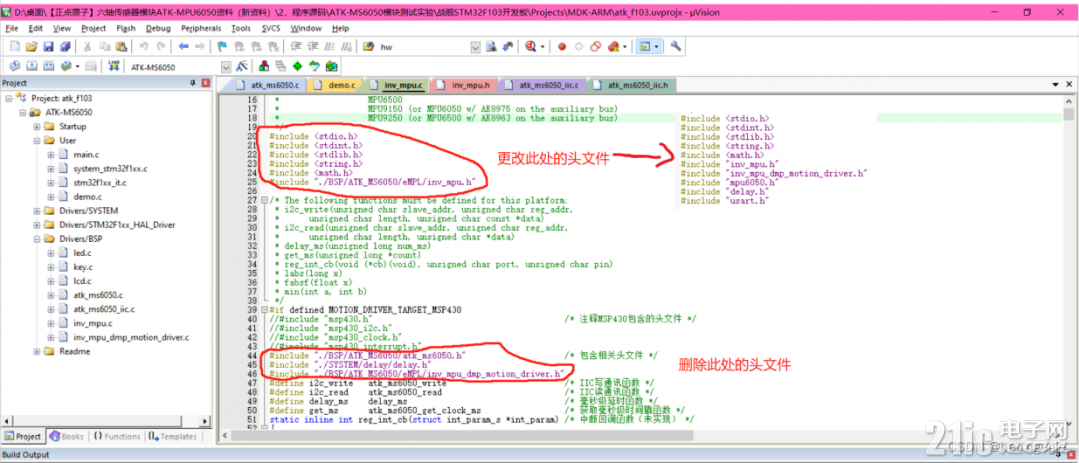Open Options for Target magic wand

coord(242,66)
